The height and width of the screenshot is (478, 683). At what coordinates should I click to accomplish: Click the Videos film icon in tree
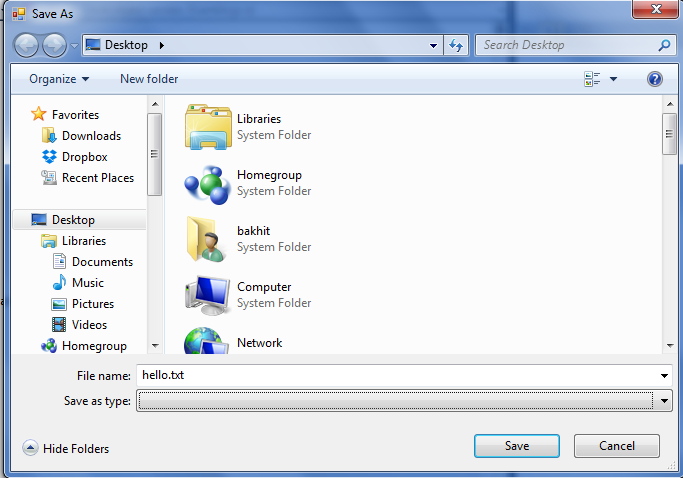[59, 325]
